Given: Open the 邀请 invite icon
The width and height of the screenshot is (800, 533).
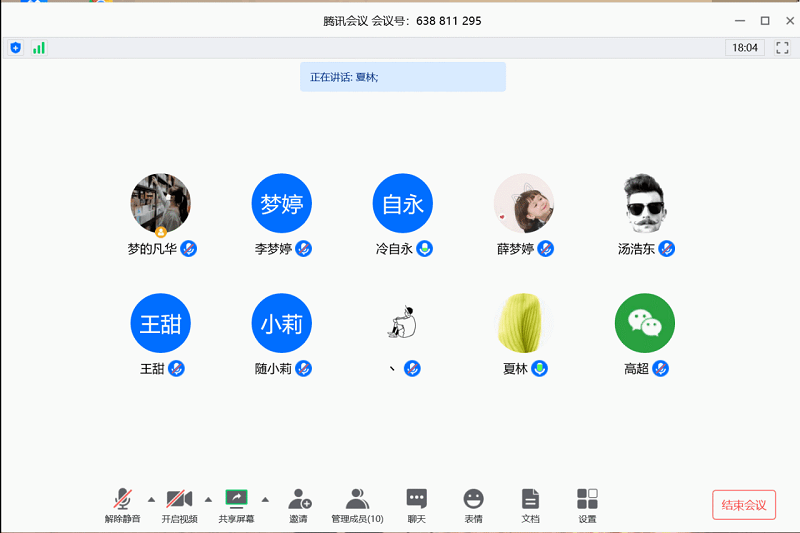Looking at the screenshot, I should 299,505.
